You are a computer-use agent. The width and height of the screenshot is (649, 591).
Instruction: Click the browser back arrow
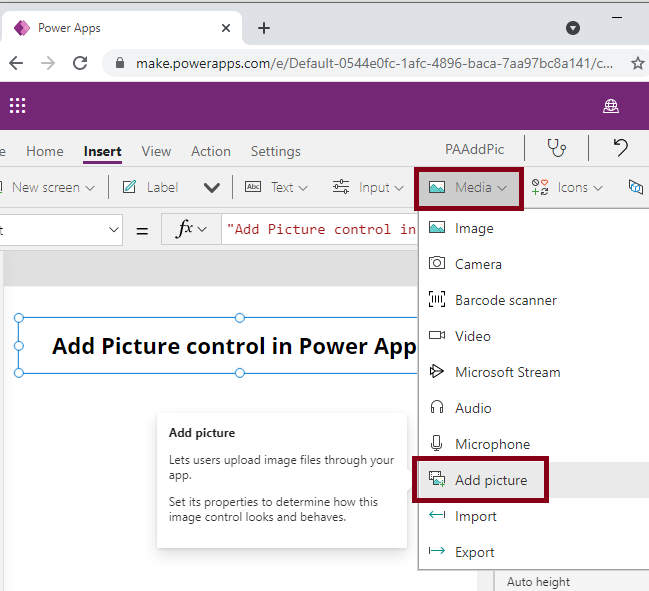16,63
